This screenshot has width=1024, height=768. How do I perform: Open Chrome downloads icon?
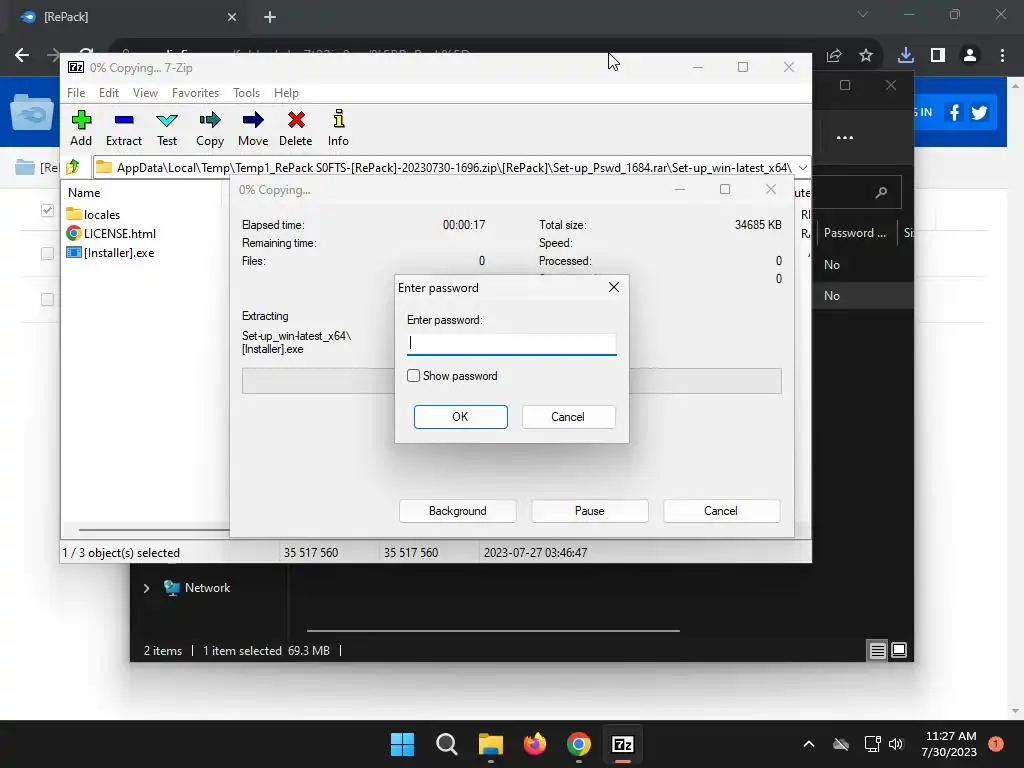coord(906,56)
